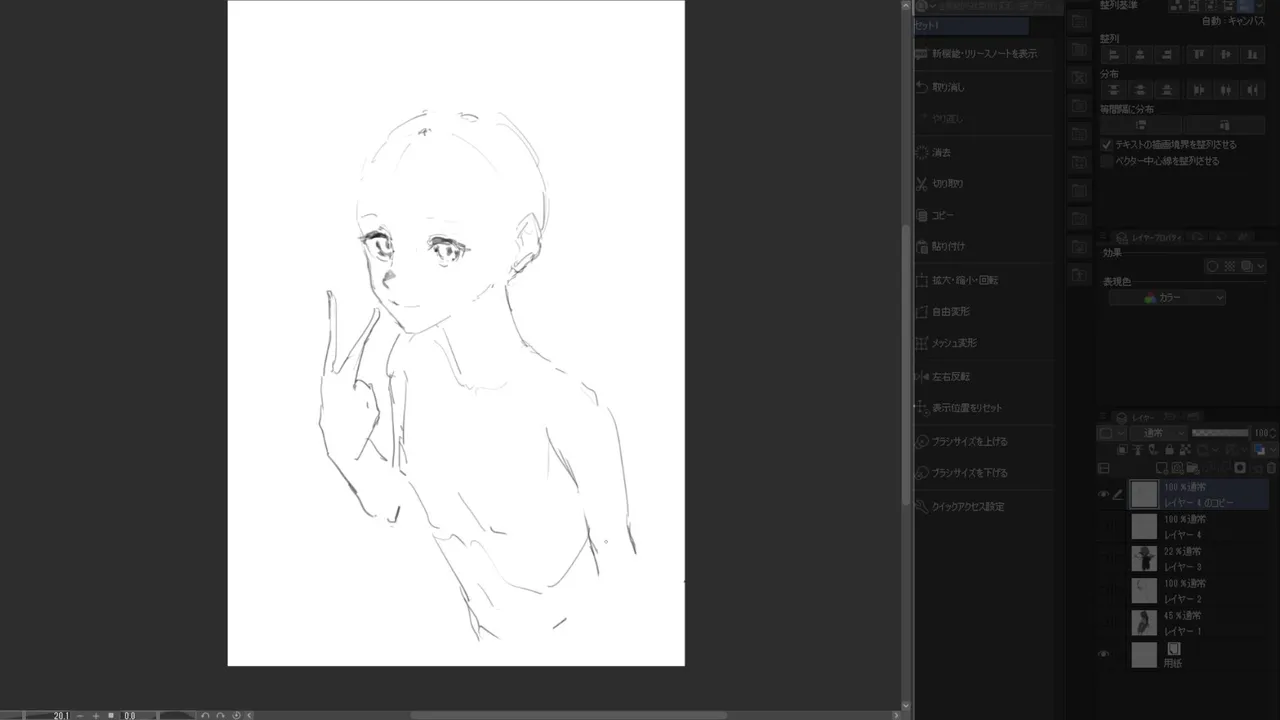Adjust the layer opacity slider
The width and height of the screenshot is (1280, 720).
pos(1220,433)
